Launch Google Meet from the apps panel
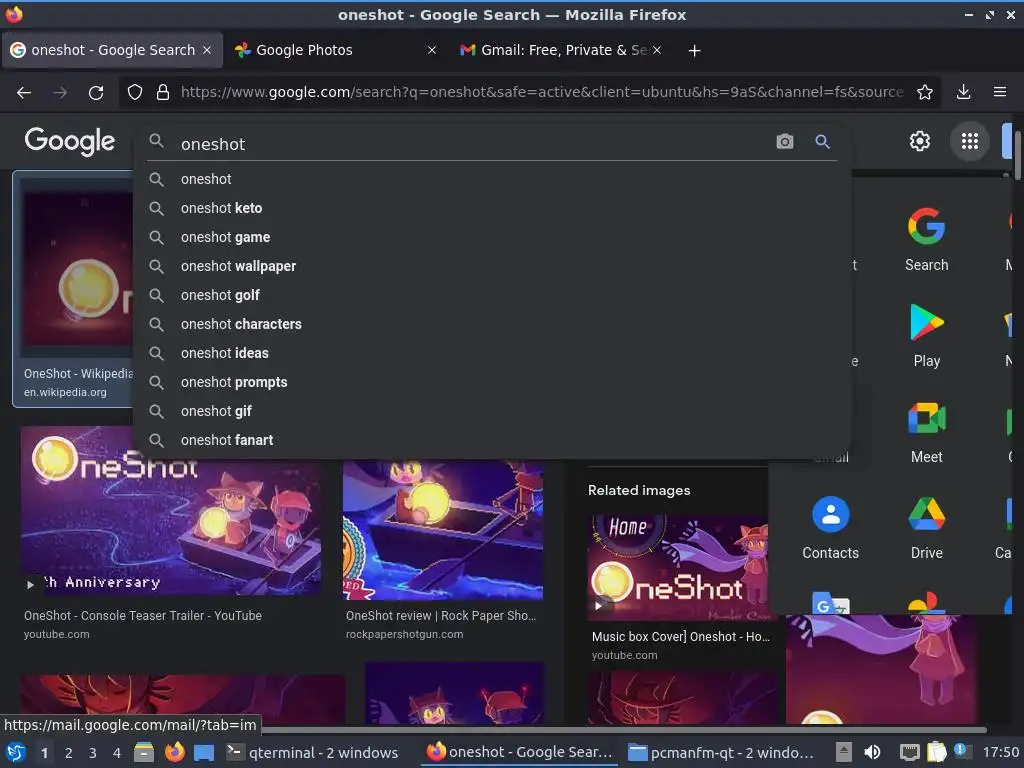 pos(927,432)
